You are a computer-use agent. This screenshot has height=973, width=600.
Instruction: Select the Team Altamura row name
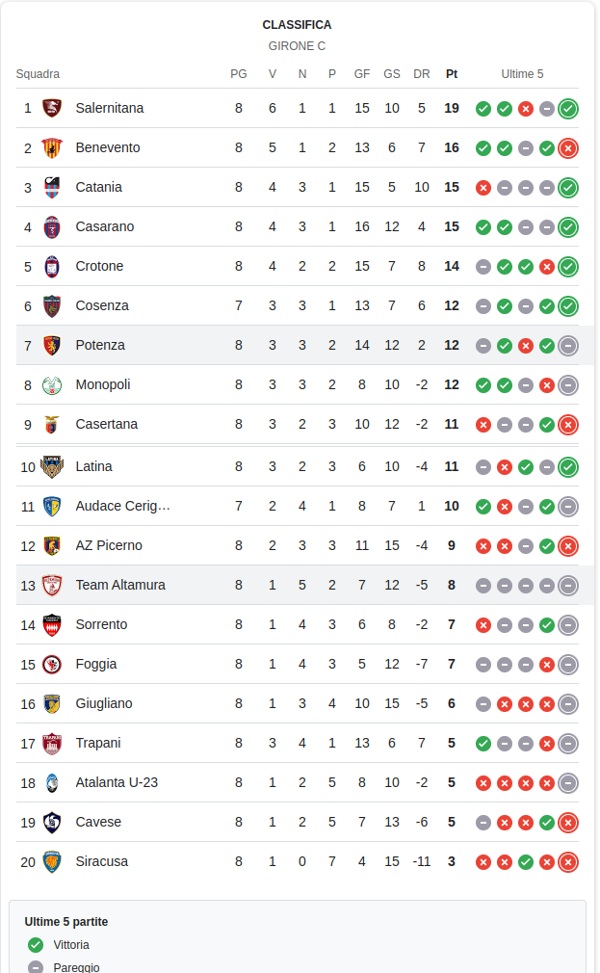point(120,585)
